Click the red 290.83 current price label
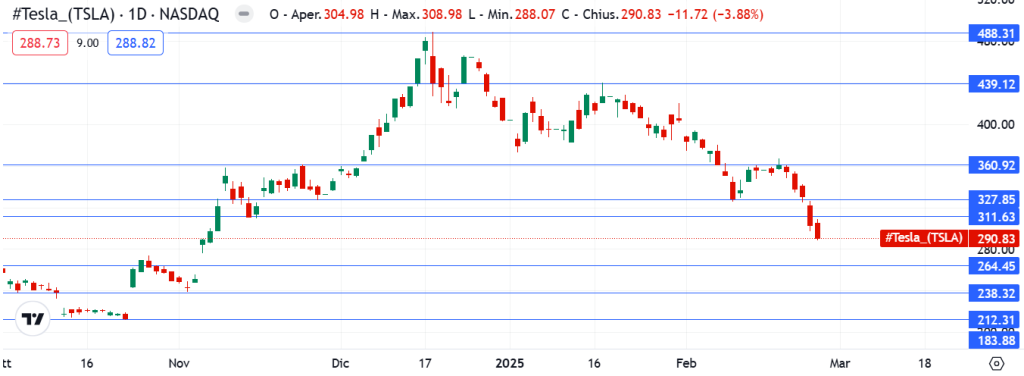 tap(994, 238)
